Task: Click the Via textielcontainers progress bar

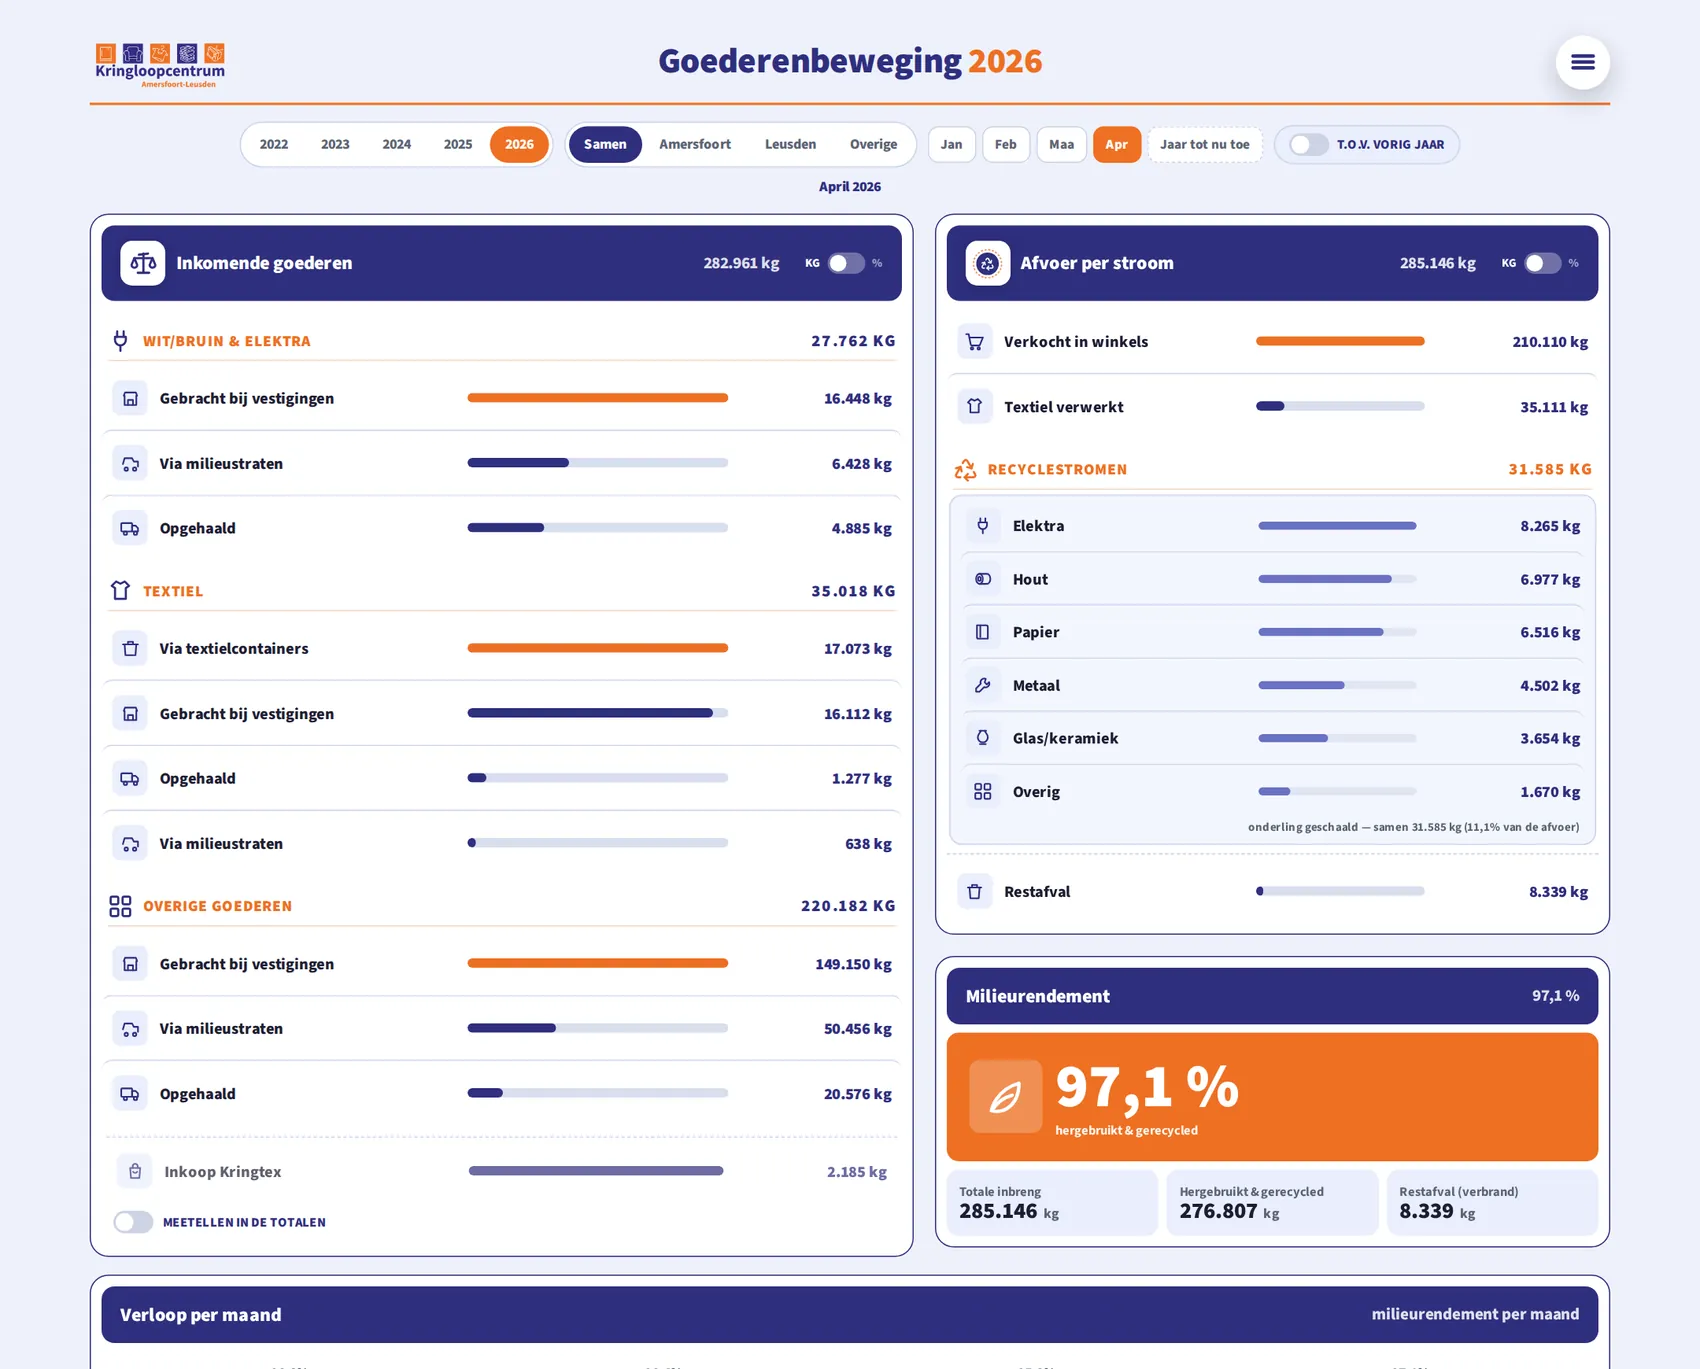Action: (x=598, y=648)
